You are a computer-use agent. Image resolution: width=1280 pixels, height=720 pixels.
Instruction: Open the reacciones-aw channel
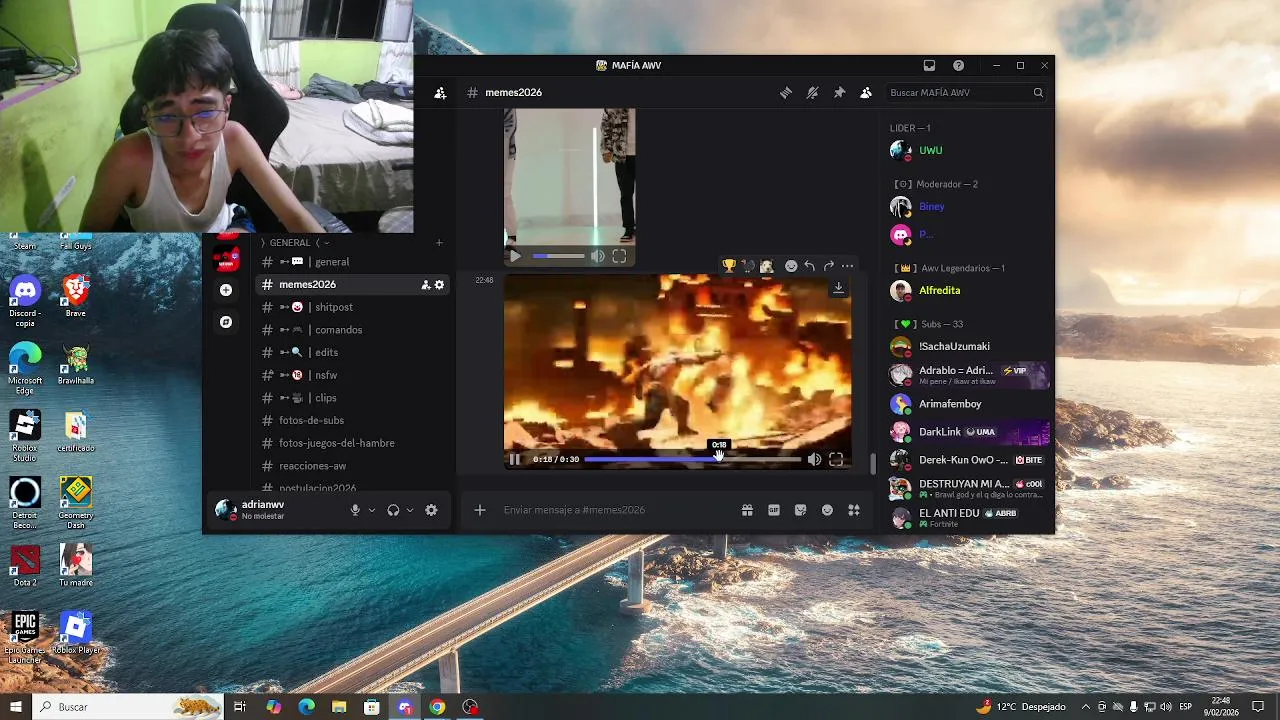pos(352,466)
